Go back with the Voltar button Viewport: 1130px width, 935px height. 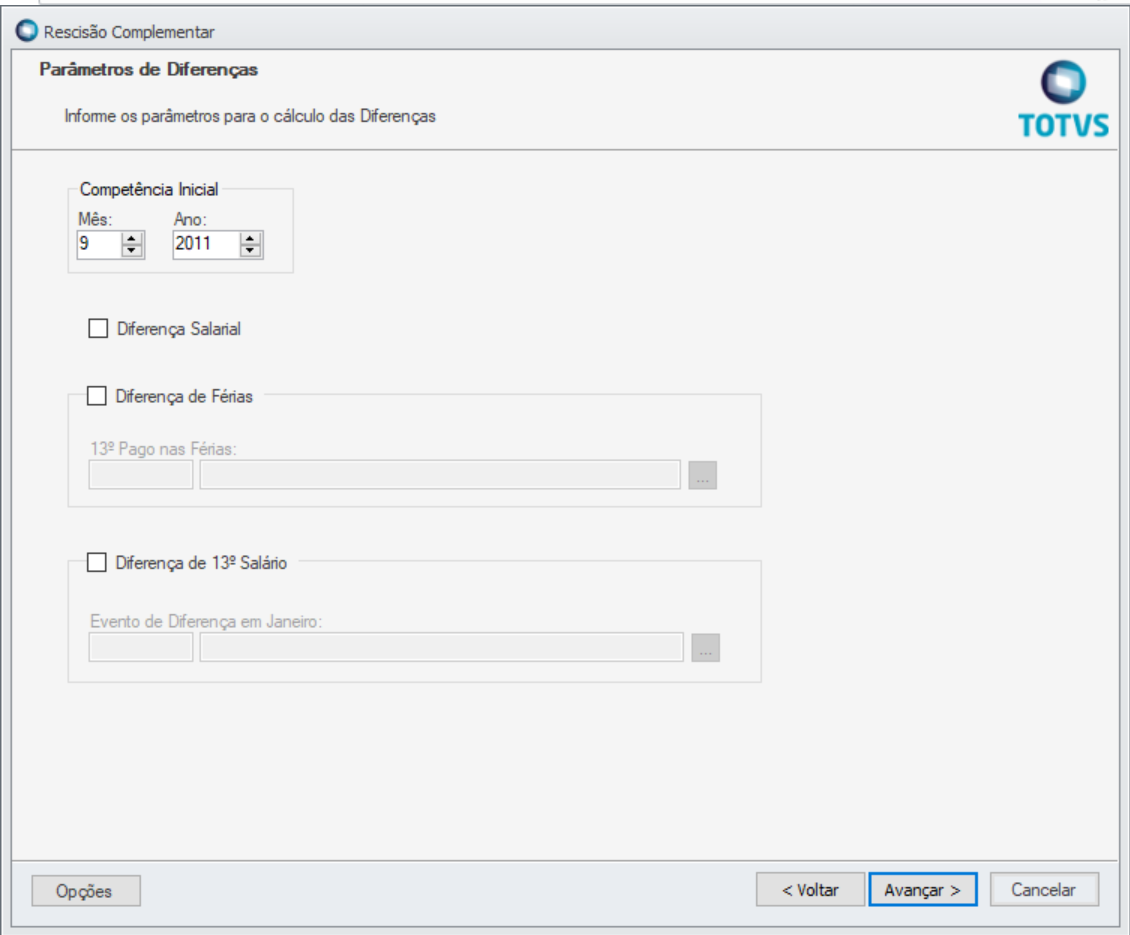(x=810, y=890)
